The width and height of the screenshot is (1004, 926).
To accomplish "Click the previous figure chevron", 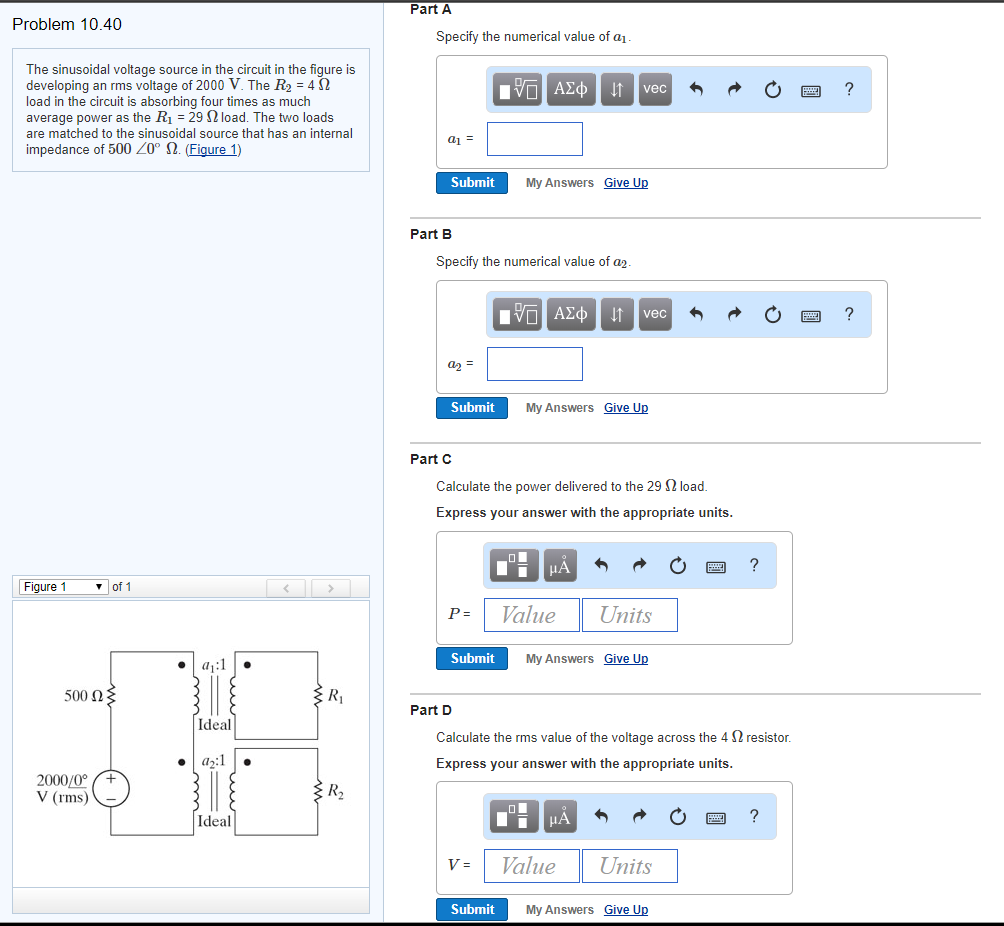I will (287, 587).
